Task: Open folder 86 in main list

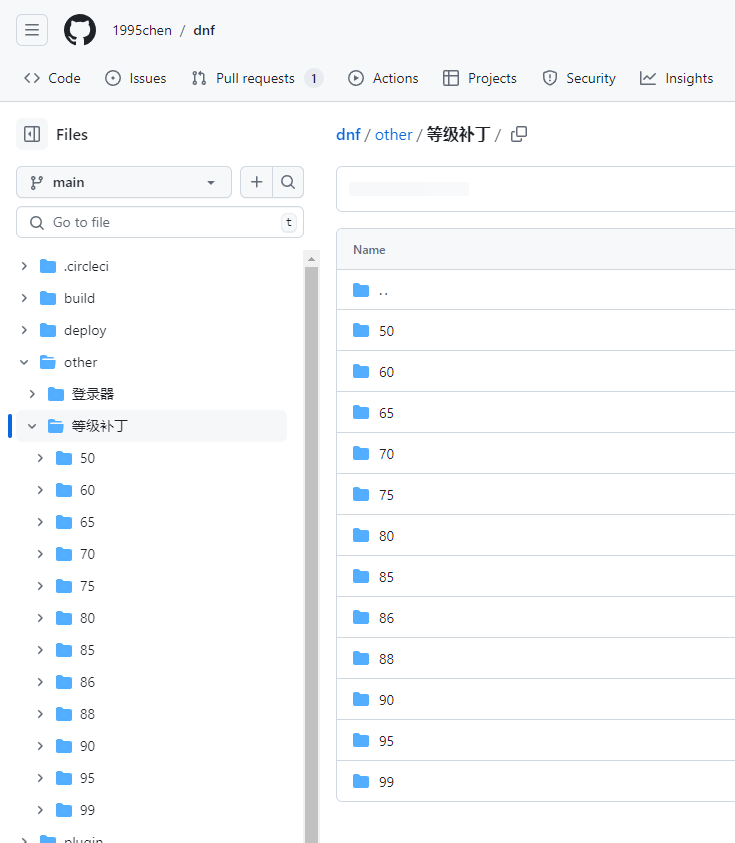Action: click(386, 618)
